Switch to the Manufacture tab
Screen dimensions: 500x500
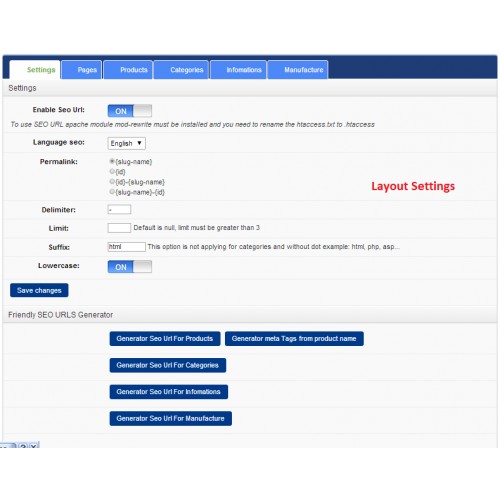(298, 70)
